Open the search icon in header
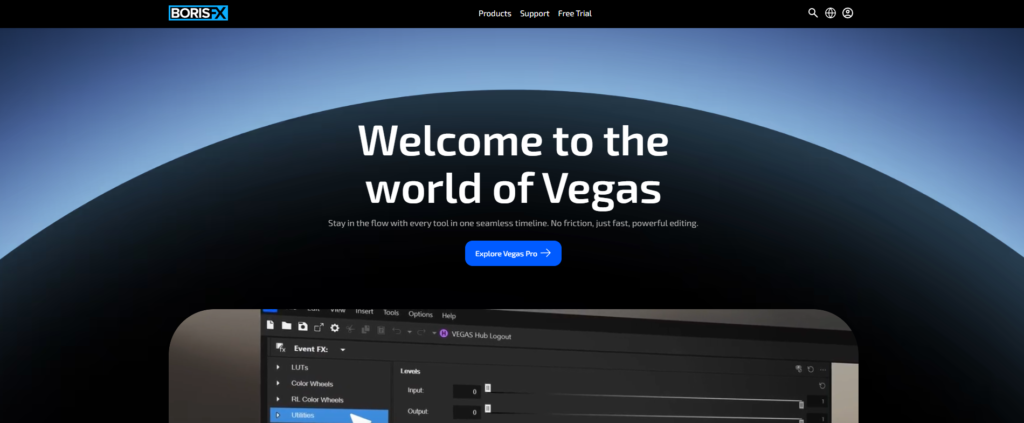This screenshot has width=1024, height=423. click(813, 13)
